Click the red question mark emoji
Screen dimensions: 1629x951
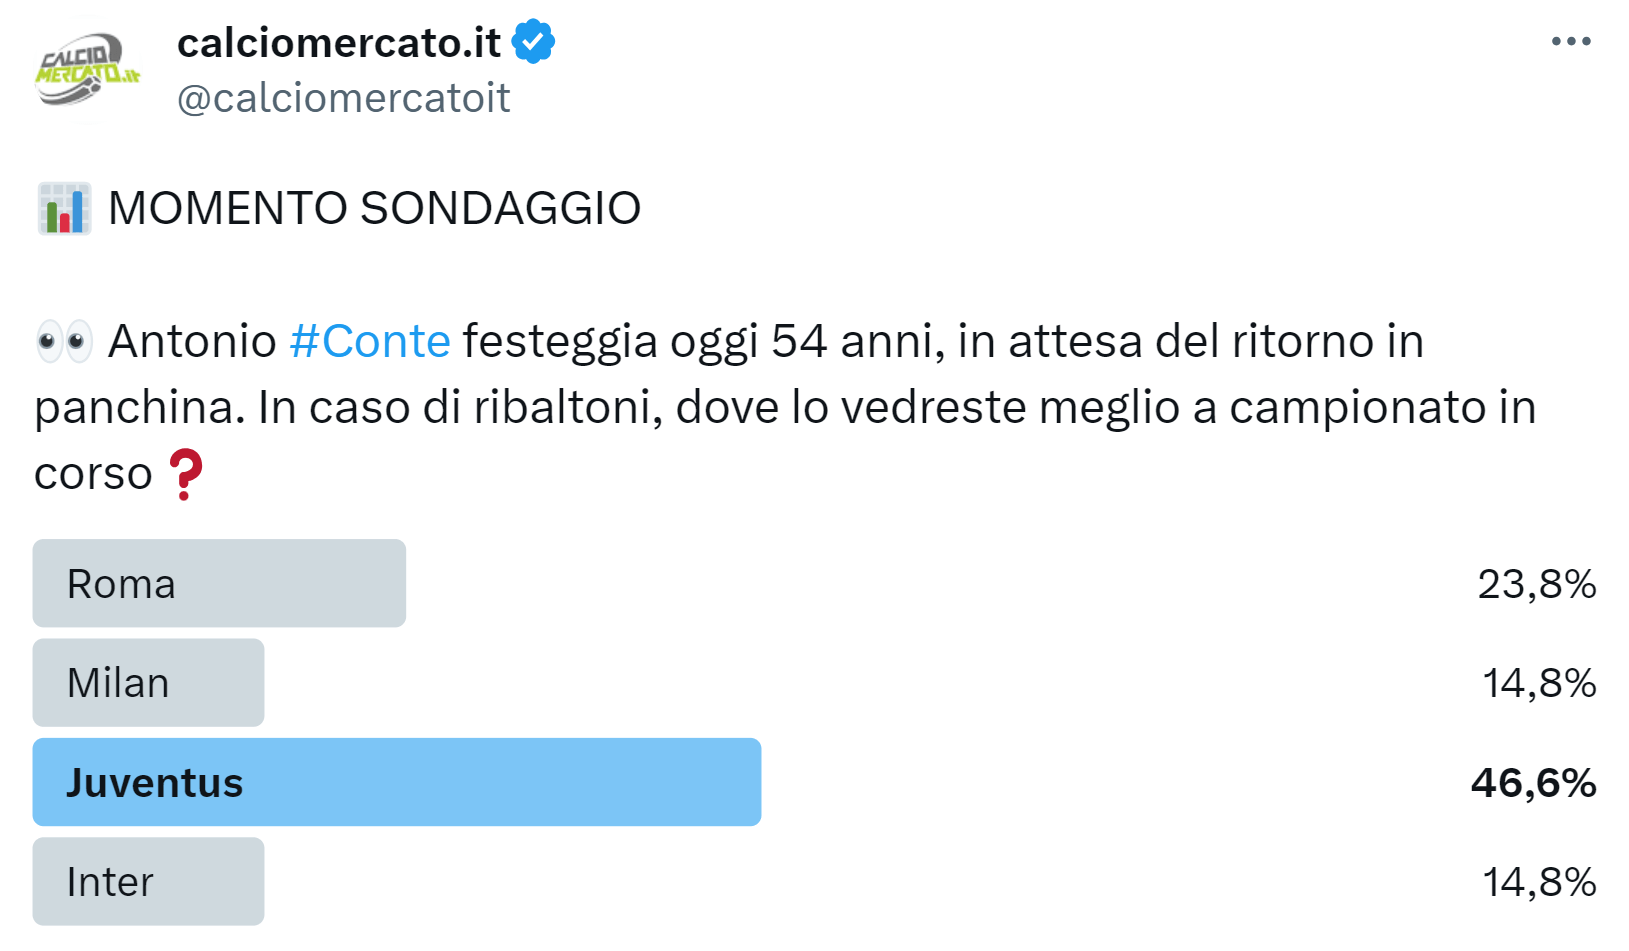coord(187,474)
